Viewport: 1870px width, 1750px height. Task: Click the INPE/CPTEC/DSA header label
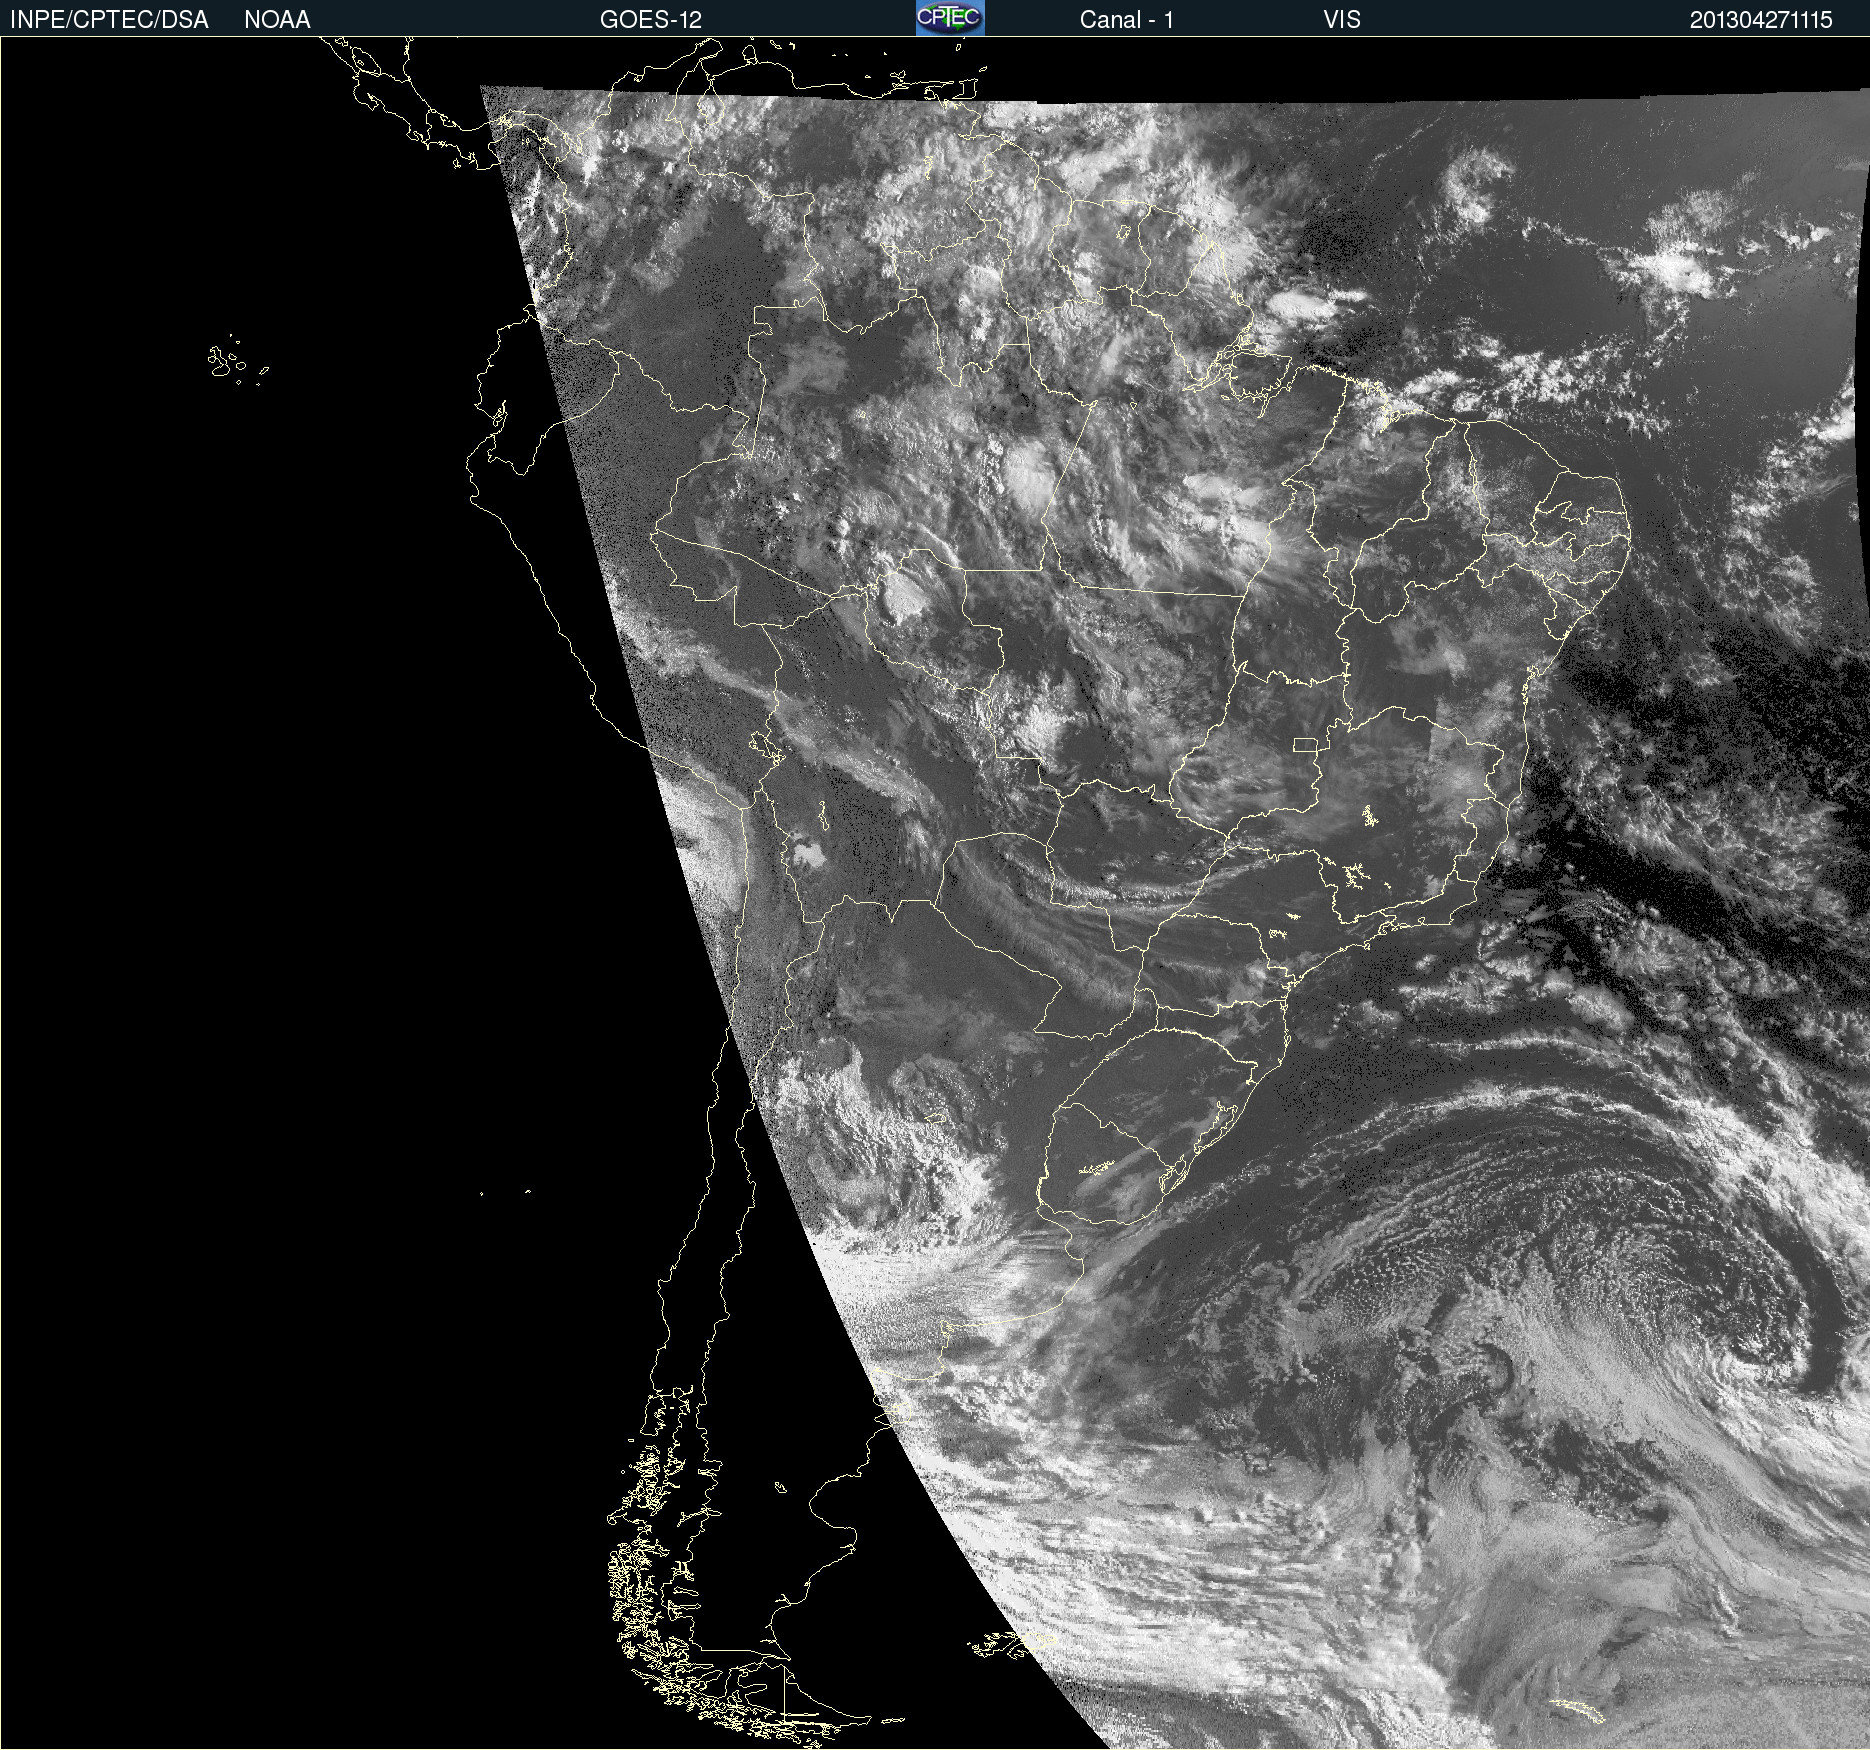tap(109, 20)
